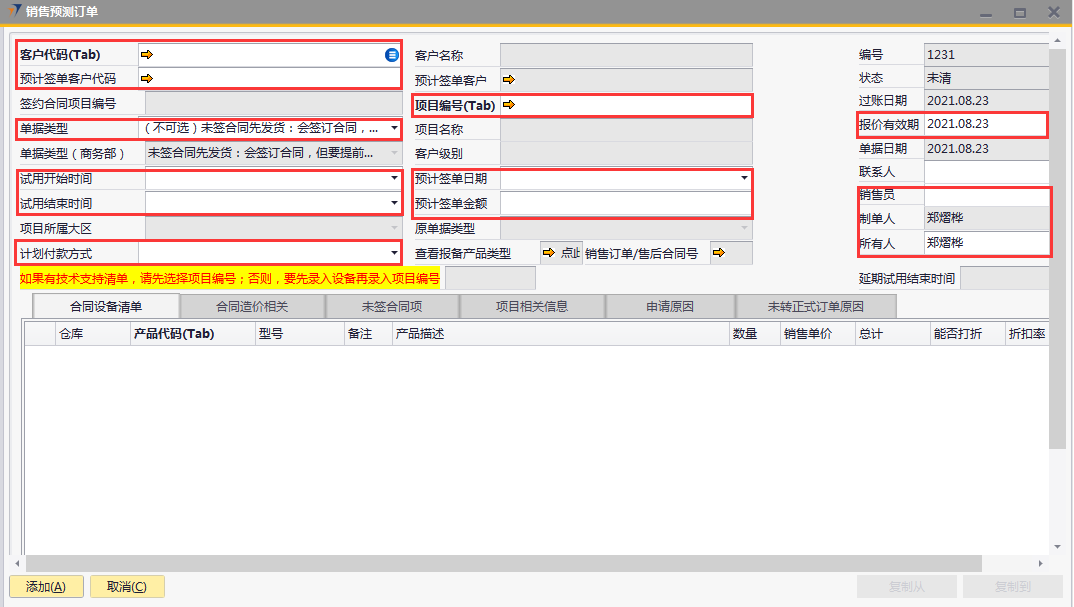This screenshot has width=1074, height=607.
Task: Click the blue list icon in 客户代码 field
Action: click(392, 54)
